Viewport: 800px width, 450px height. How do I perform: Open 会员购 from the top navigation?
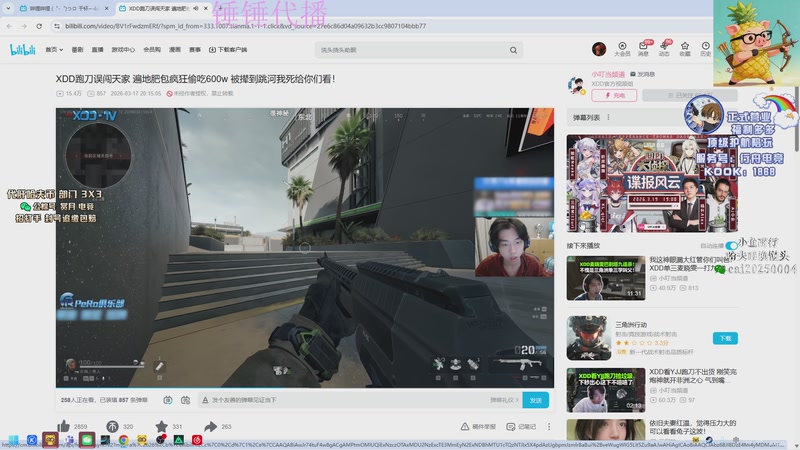pos(152,49)
